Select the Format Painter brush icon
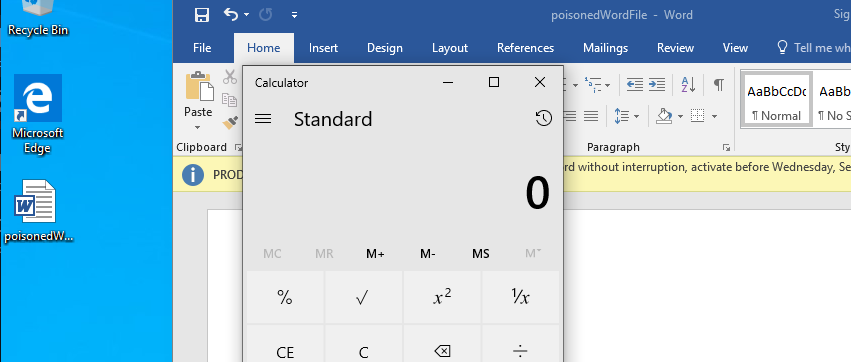Image resolution: width=851 pixels, height=362 pixels. [x=231, y=123]
